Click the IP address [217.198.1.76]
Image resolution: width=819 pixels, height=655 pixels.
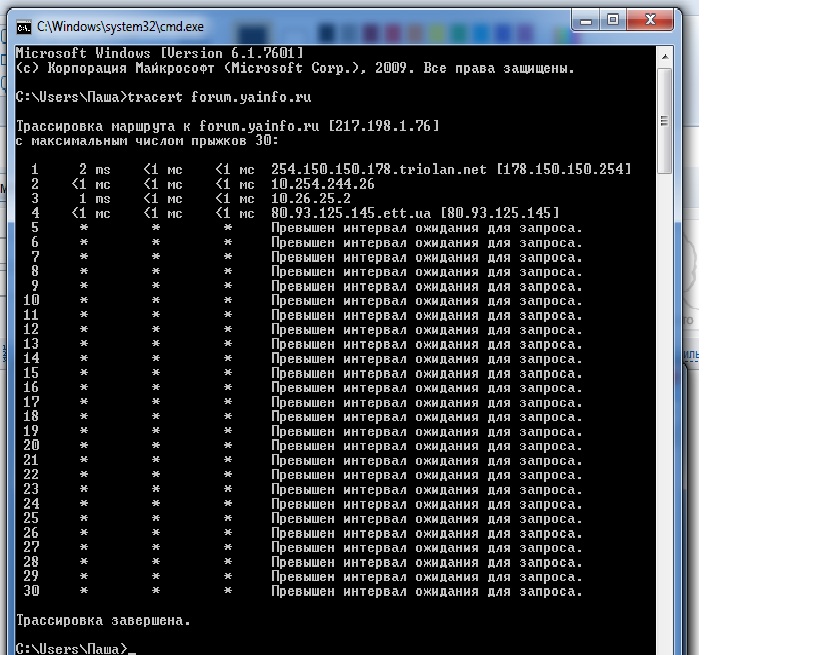384,126
